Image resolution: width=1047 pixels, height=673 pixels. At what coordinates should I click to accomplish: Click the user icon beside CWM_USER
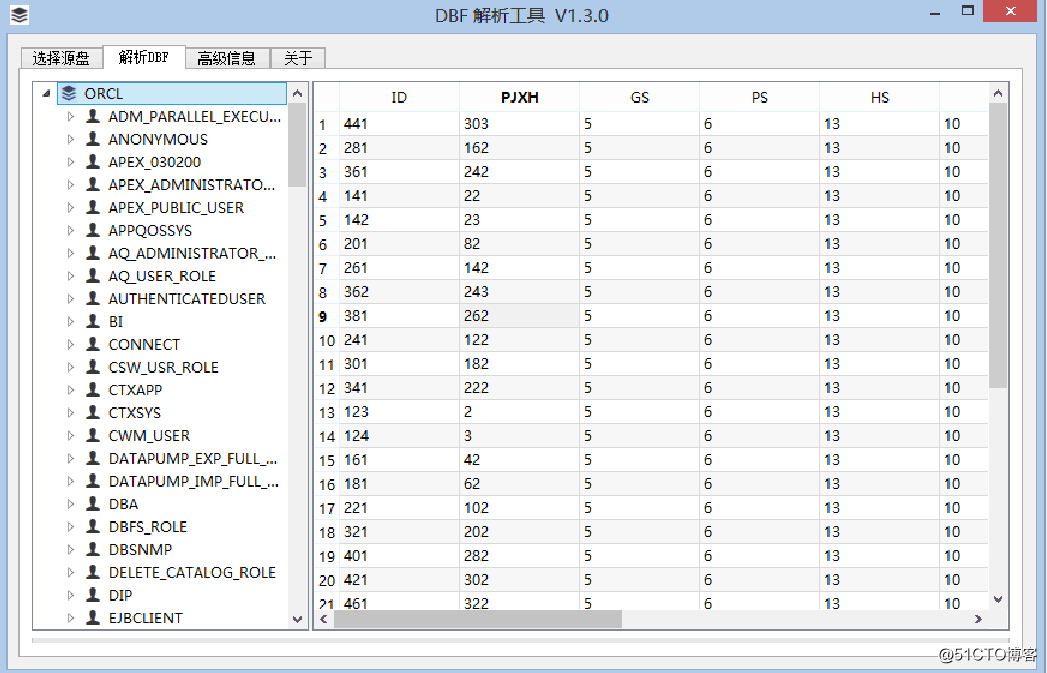coord(93,435)
